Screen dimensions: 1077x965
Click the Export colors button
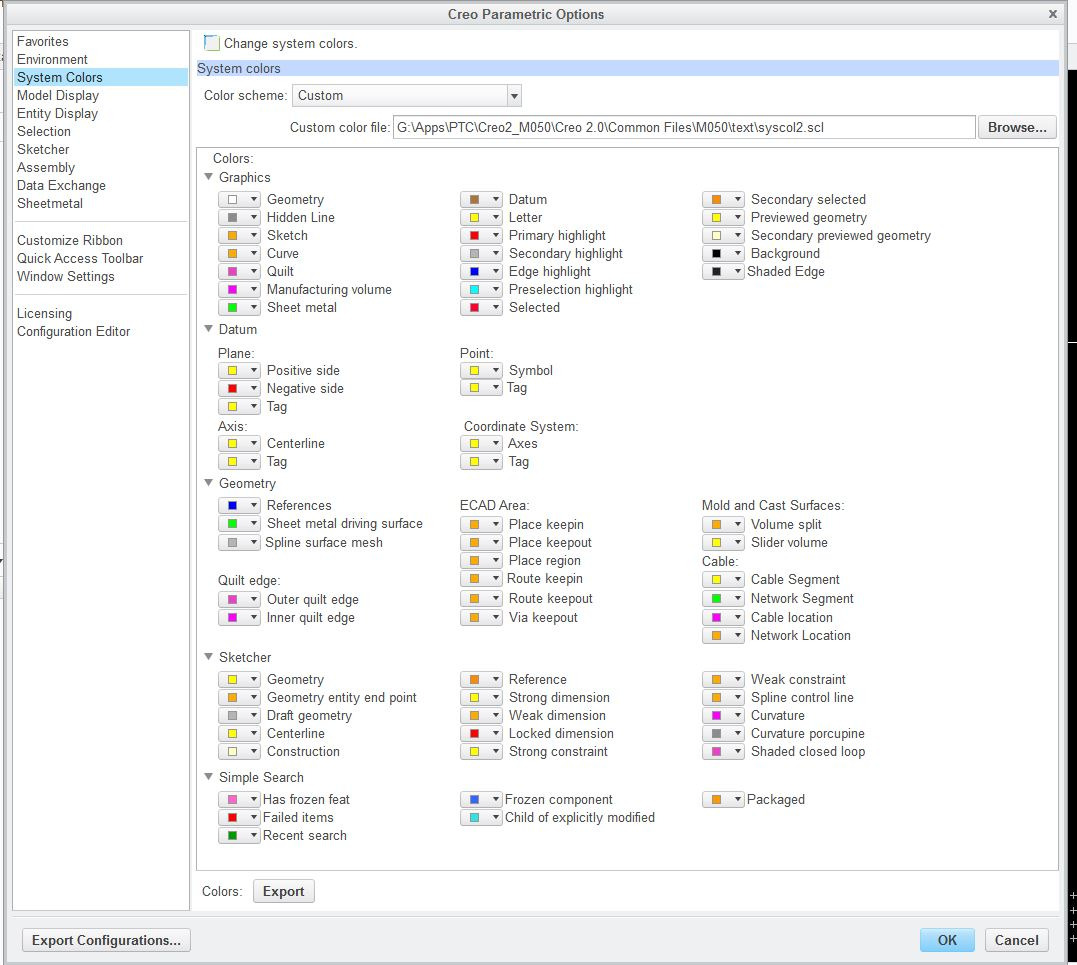283,891
